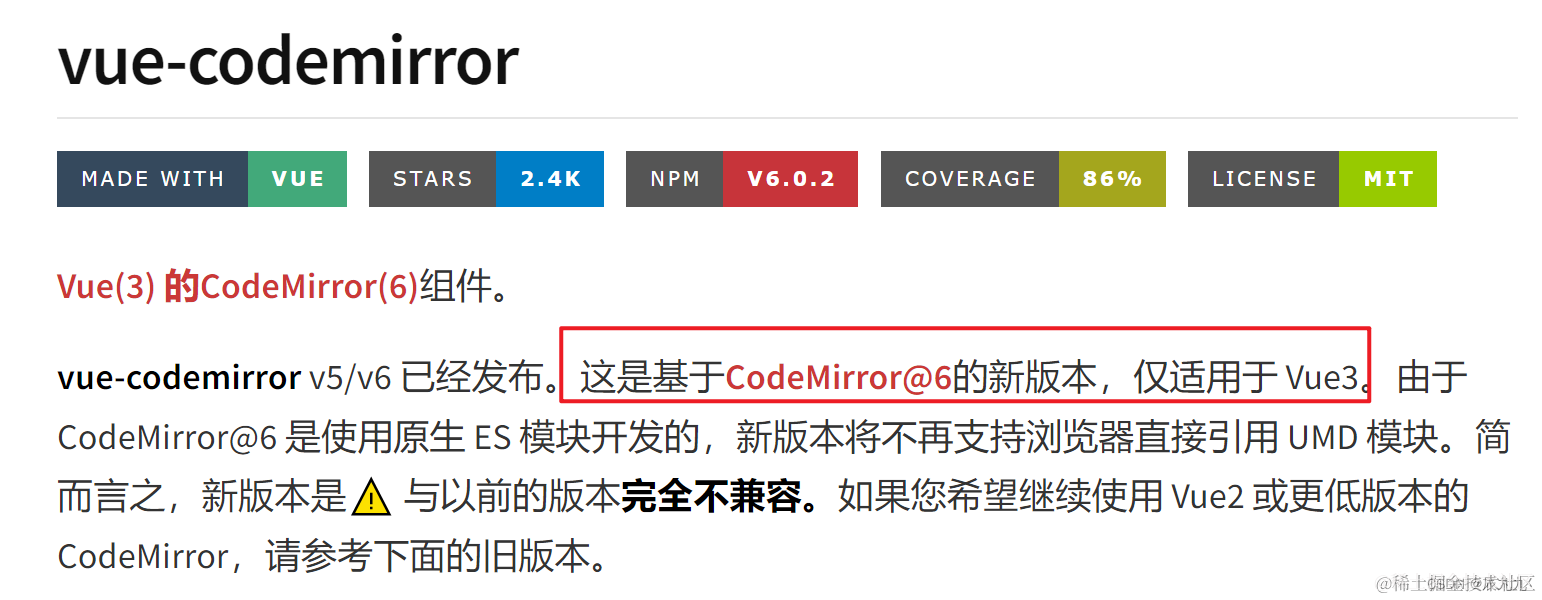Click the COVERAGE badge label

tap(970, 179)
